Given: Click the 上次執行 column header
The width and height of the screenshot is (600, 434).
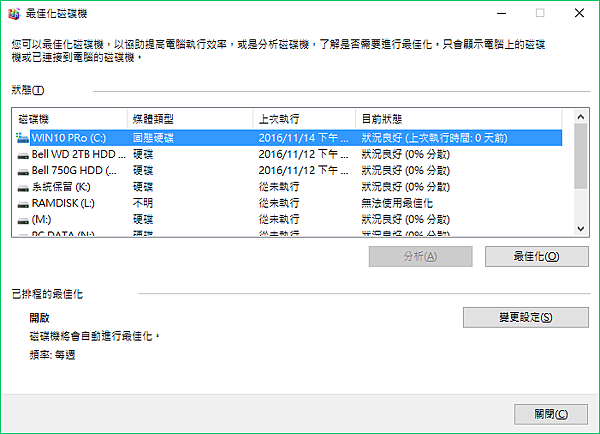Looking at the screenshot, I should (304, 119).
